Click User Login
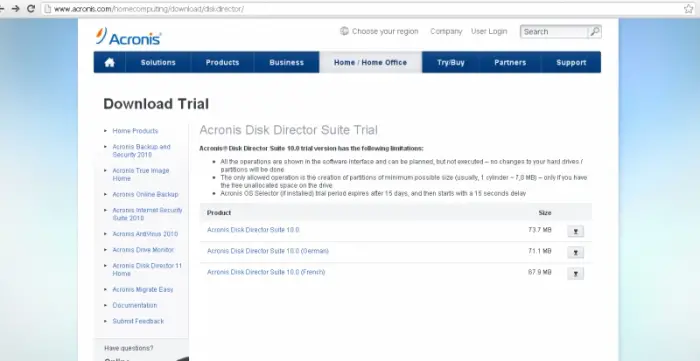 point(489,31)
